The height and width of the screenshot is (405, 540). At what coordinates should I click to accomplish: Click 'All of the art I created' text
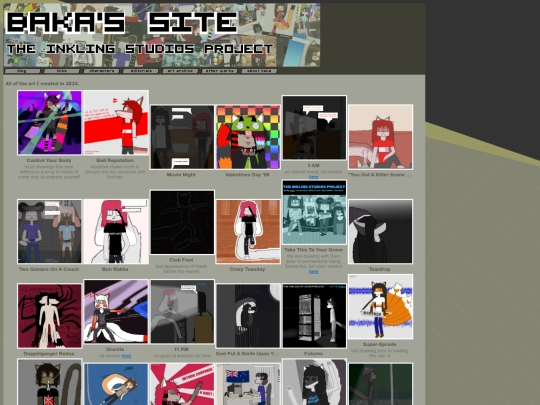pyautogui.click(x=42, y=83)
